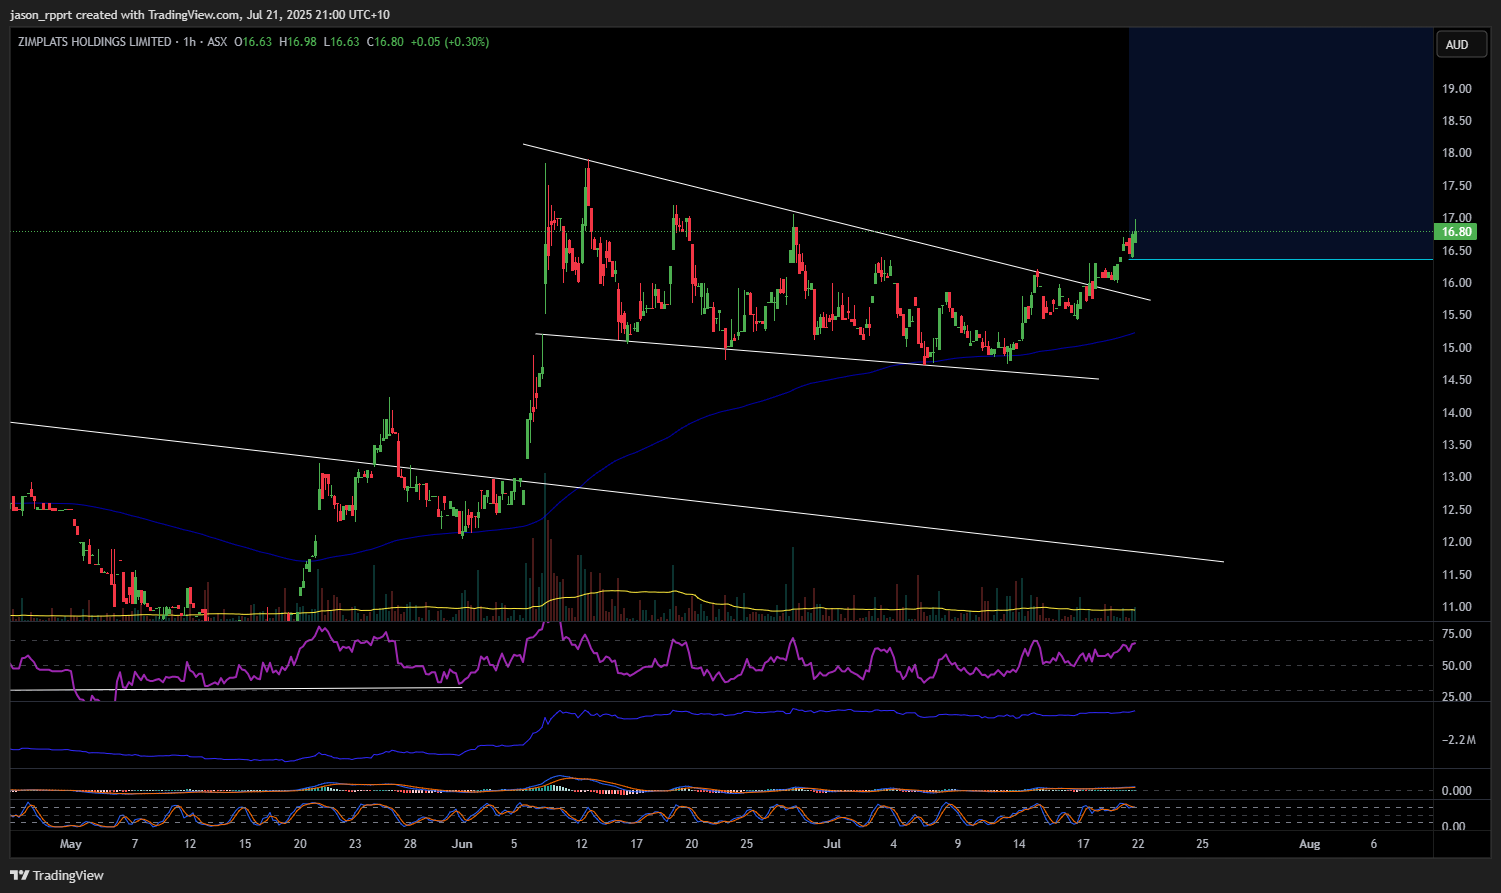
Task: Click the 13.50 price axis label
Action: (1456, 445)
